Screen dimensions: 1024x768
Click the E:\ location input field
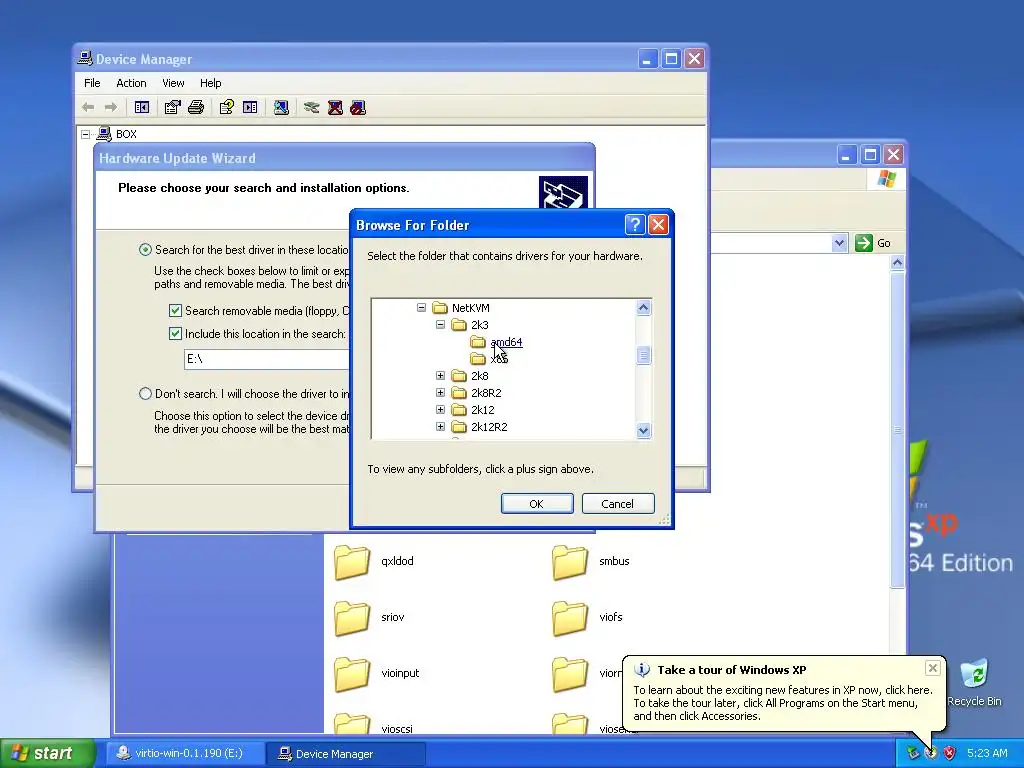click(266, 359)
